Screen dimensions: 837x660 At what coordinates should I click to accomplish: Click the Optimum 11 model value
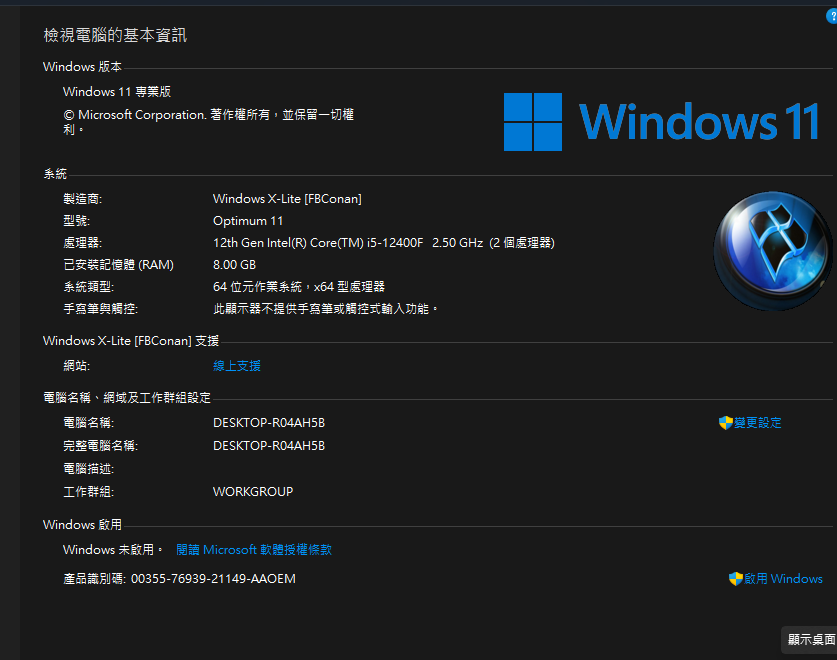click(x=248, y=221)
